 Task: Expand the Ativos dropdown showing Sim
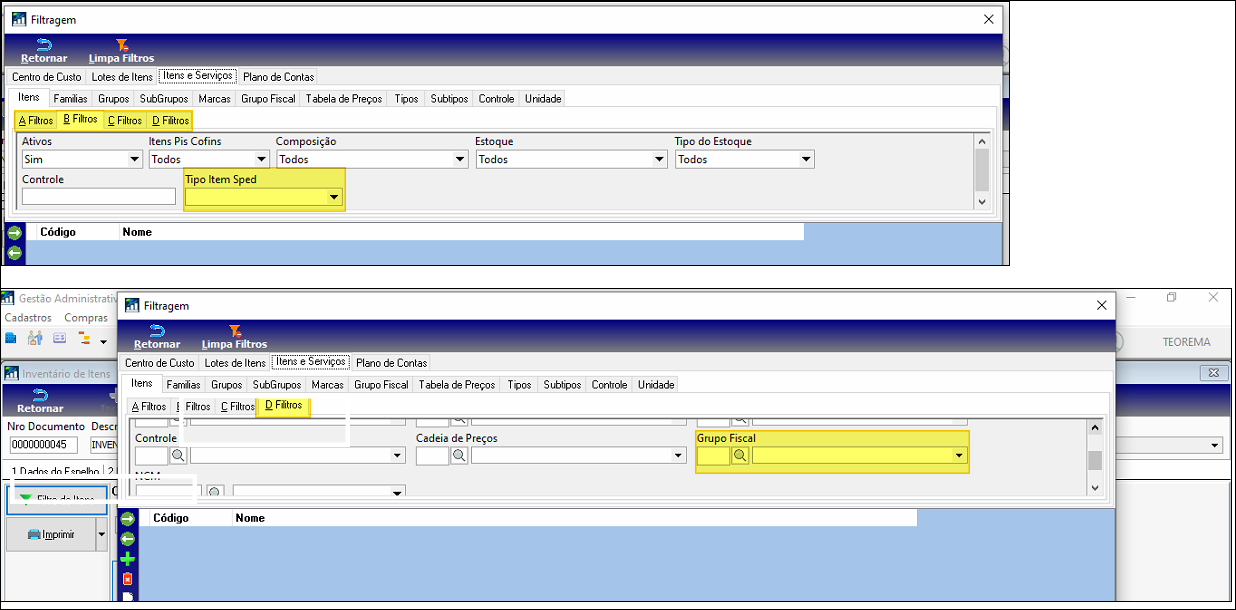point(134,160)
